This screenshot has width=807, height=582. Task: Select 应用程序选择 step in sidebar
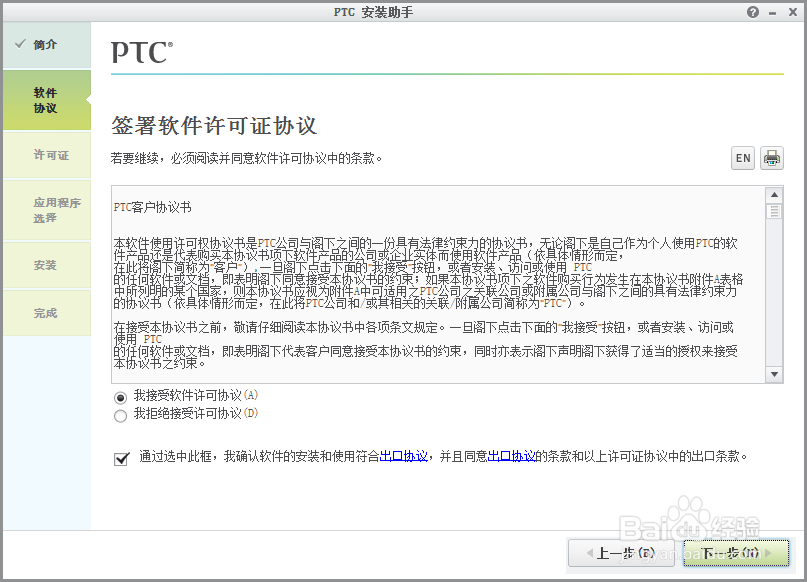point(47,210)
